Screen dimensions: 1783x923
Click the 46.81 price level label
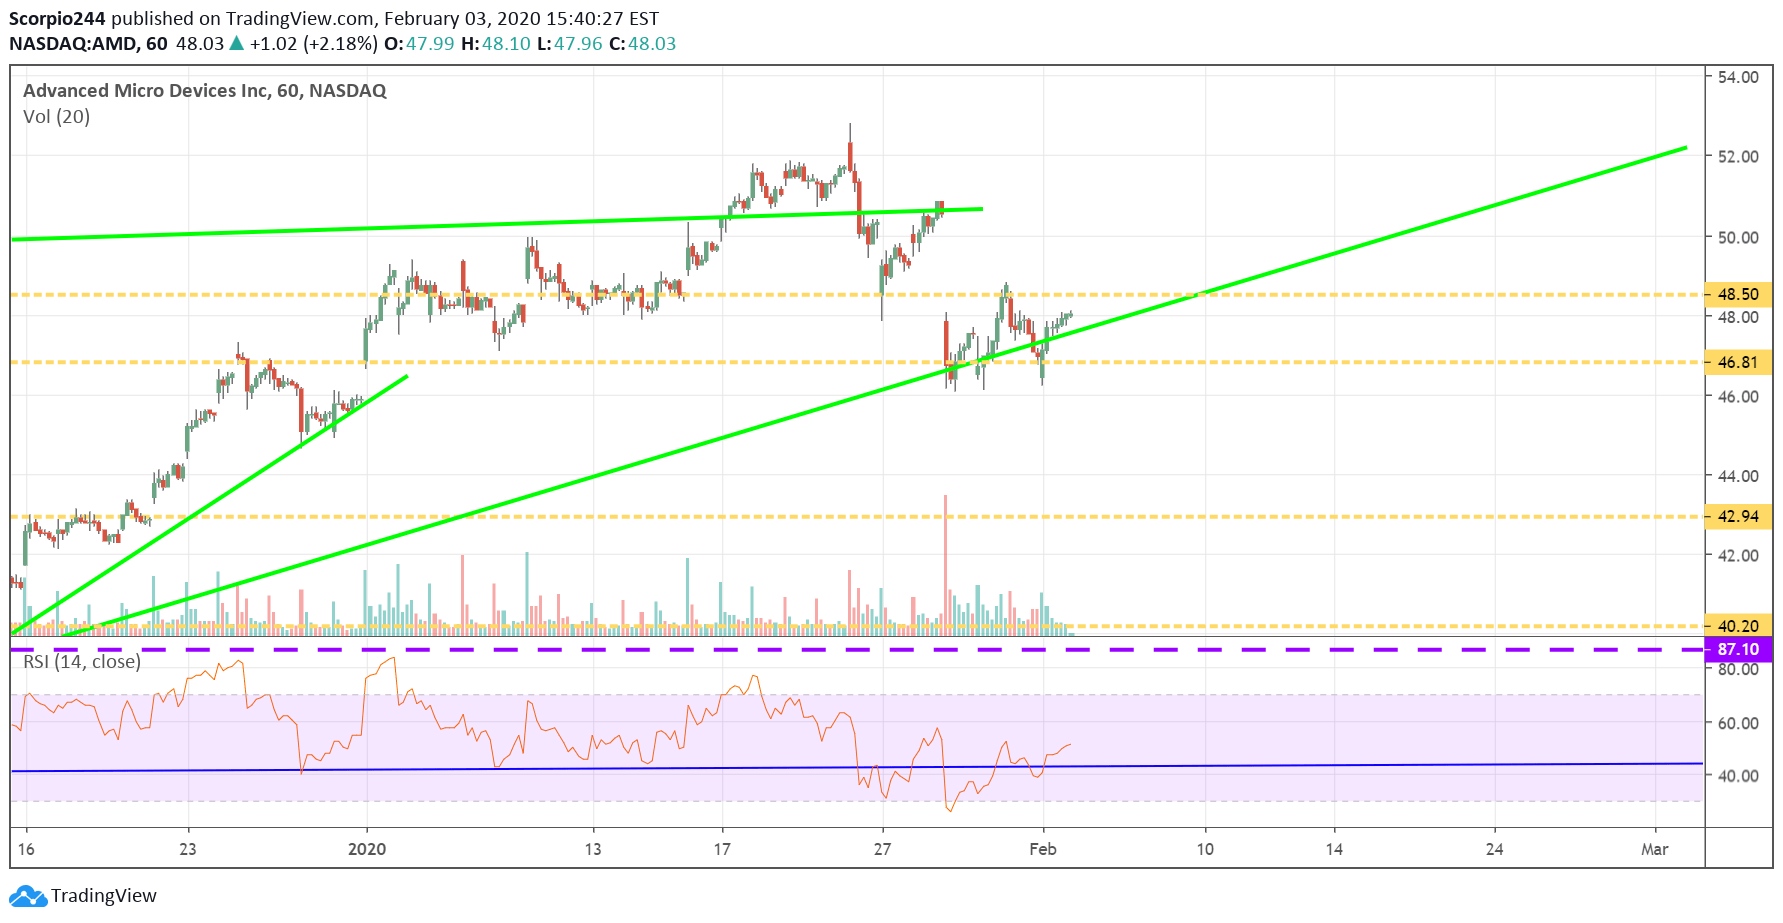pyautogui.click(x=1738, y=362)
